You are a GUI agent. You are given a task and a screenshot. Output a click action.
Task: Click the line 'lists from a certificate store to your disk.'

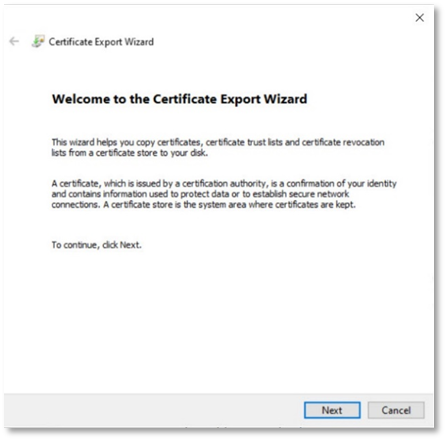[x=130, y=153]
